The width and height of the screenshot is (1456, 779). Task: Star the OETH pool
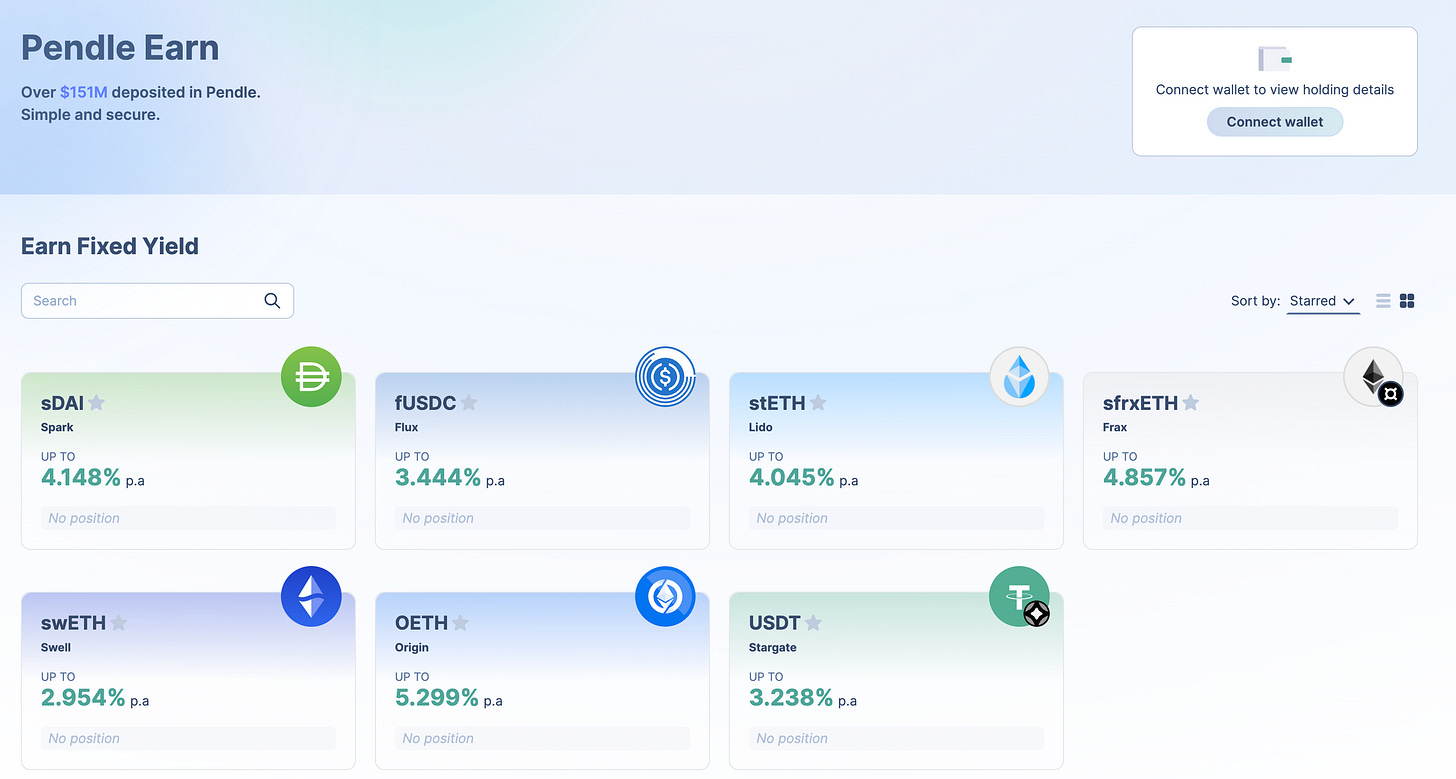coord(460,623)
